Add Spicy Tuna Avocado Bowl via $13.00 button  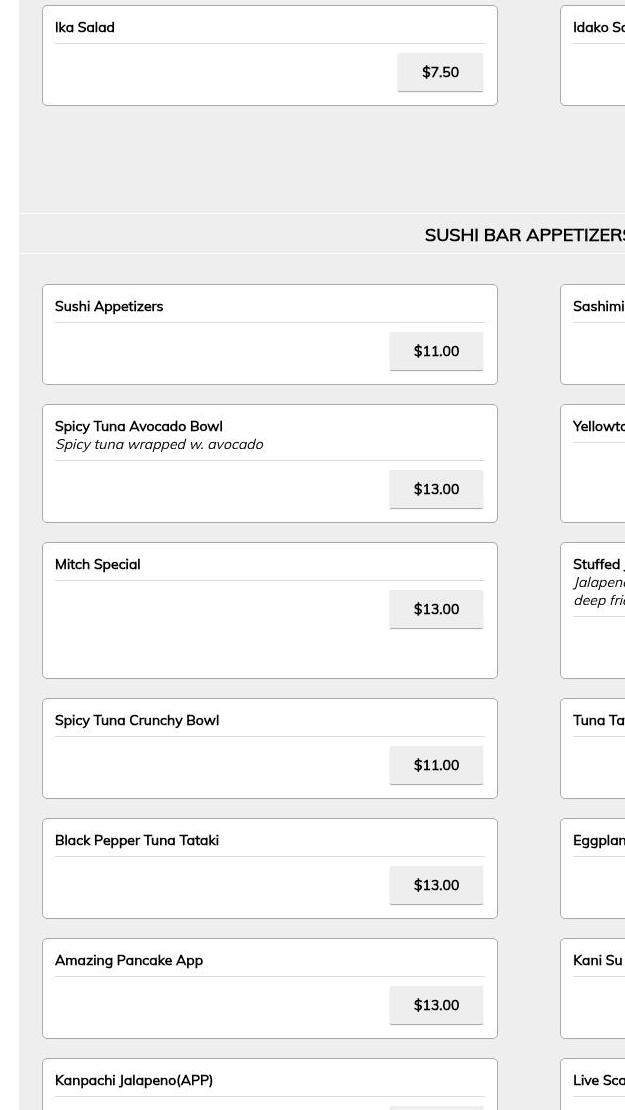(436, 489)
